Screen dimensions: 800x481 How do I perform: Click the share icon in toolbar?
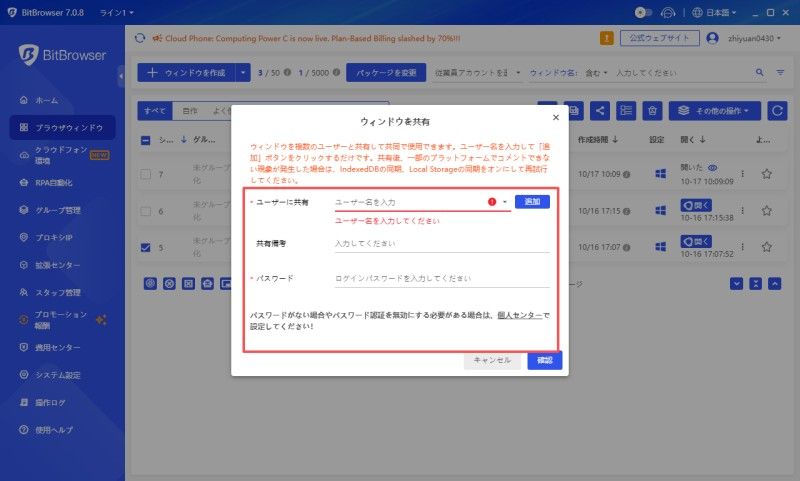600,111
